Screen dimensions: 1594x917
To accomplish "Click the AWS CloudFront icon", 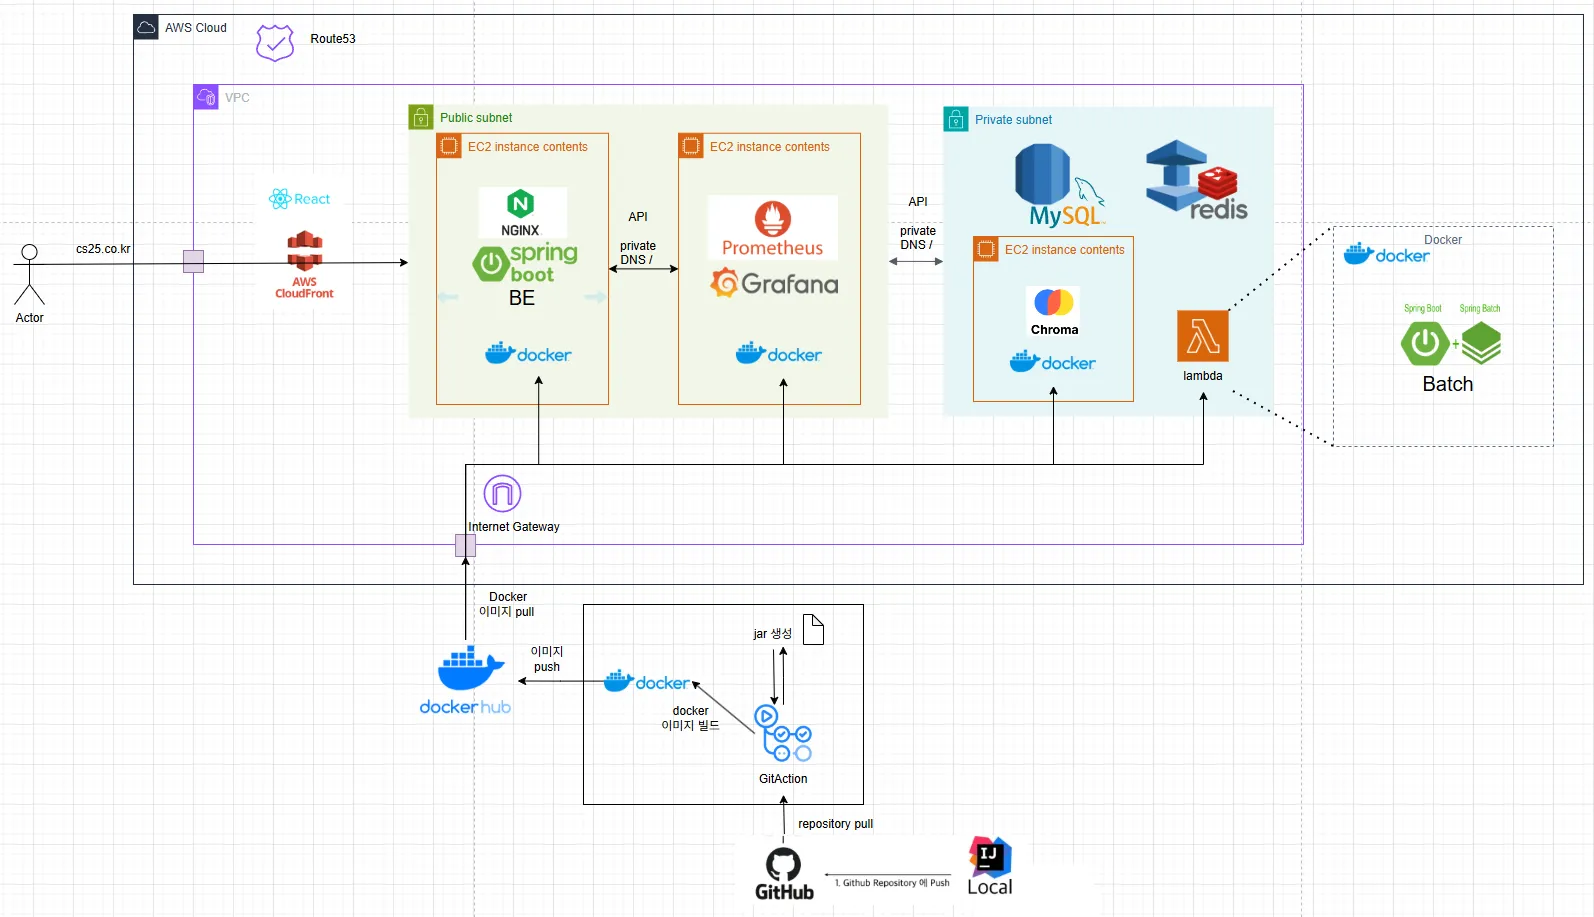I will tap(305, 265).
